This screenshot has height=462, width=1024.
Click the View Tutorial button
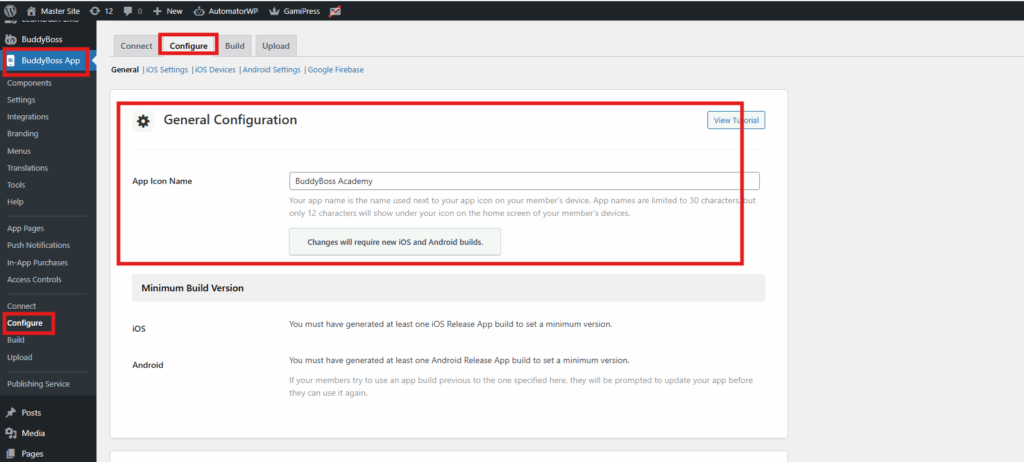(735, 120)
